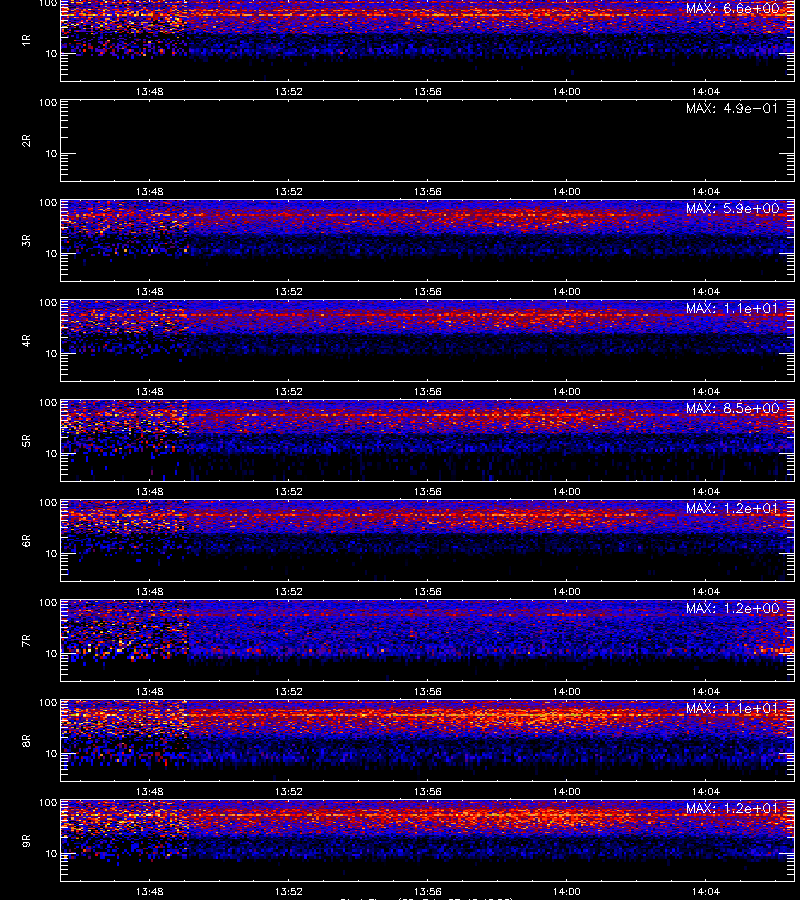The height and width of the screenshot is (900, 800).
Task: Click the 14:00 time label under panel 8R
Action: [x=566, y=791]
